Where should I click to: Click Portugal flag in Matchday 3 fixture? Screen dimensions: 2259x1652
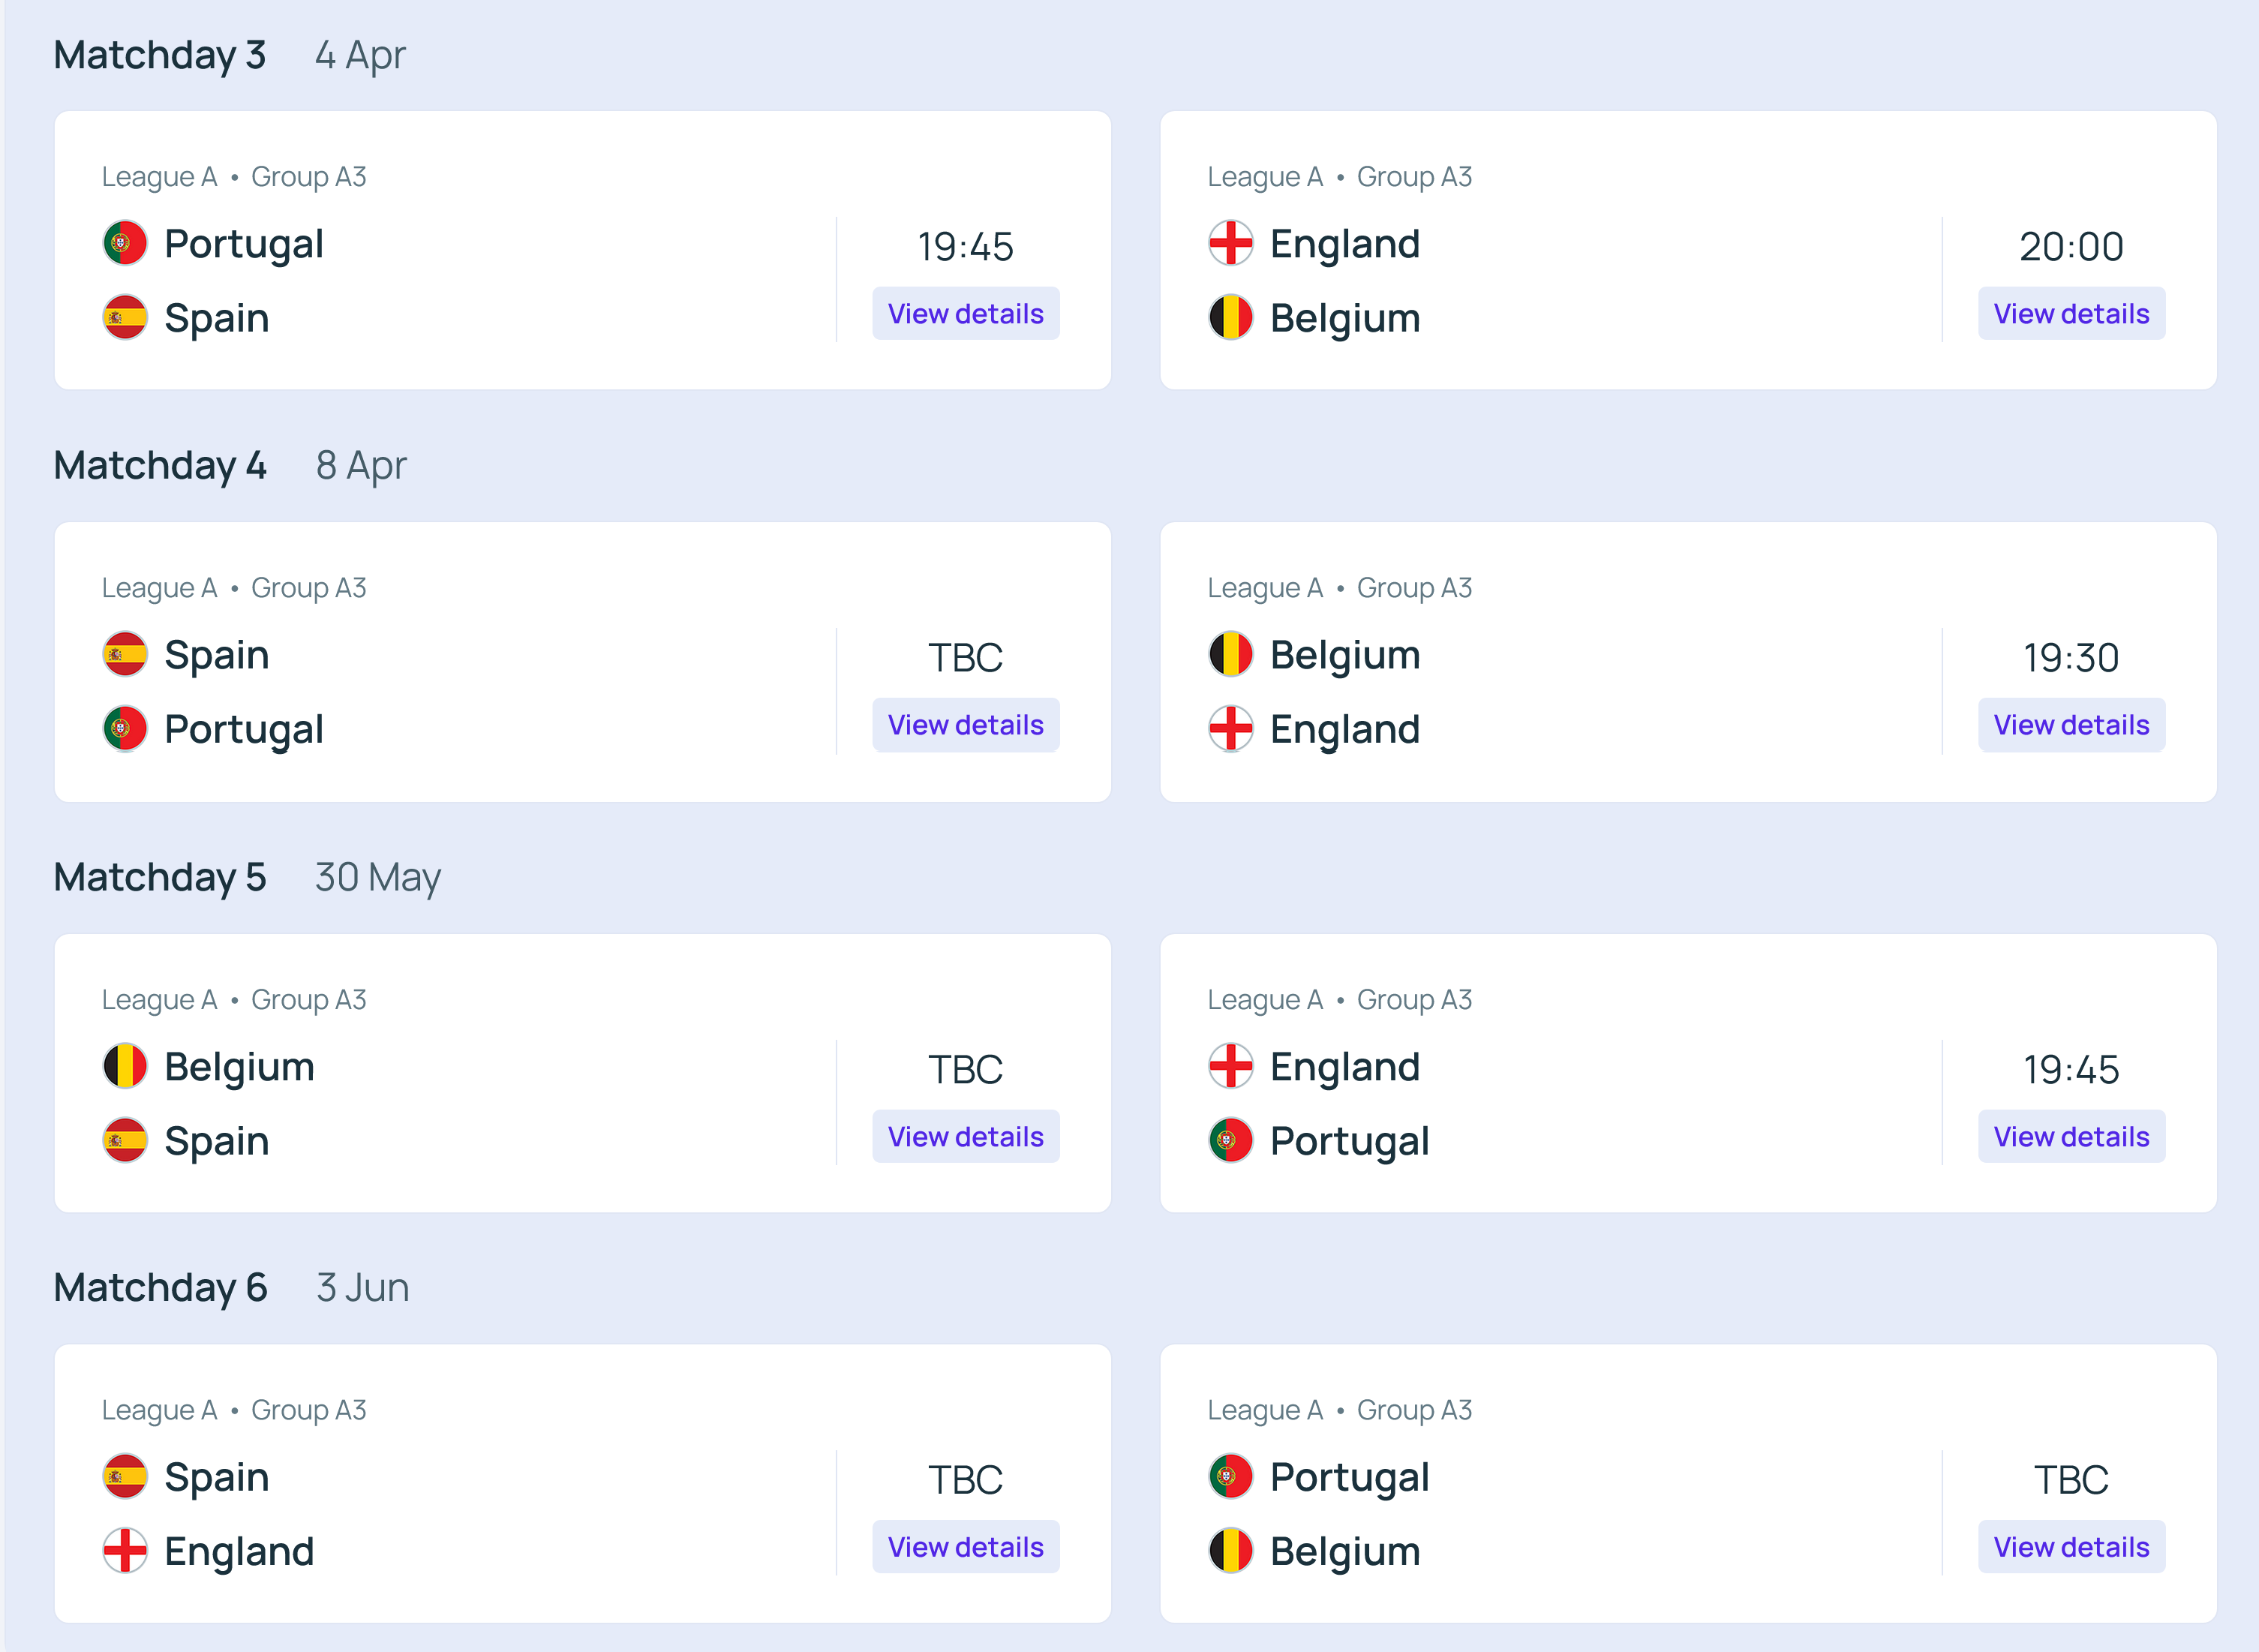tap(125, 243)
